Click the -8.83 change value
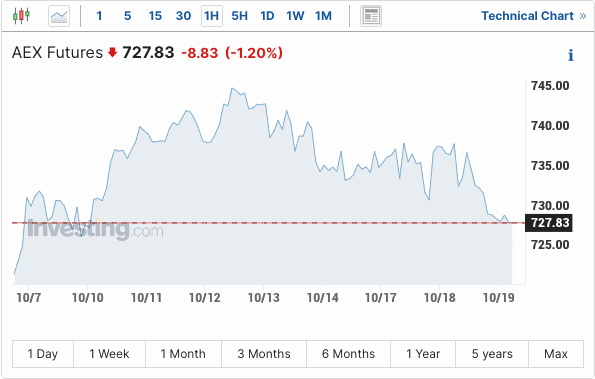The height and width of the screenshot is (379, 595). click(x=200, y=53)
